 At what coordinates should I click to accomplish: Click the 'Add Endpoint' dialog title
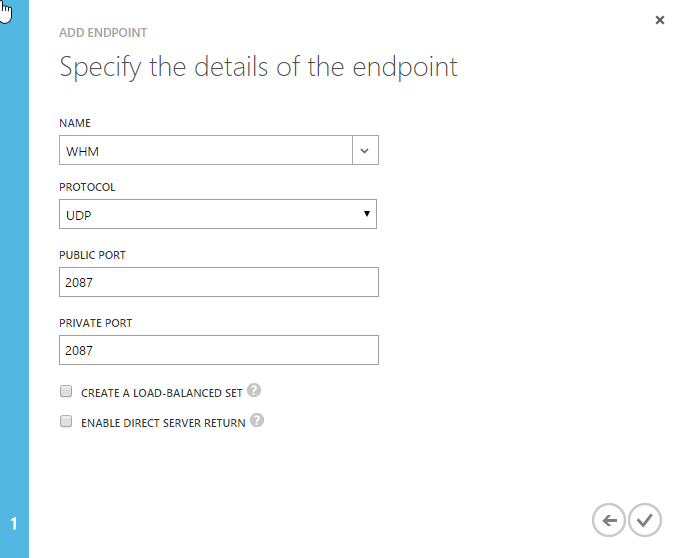103,33
